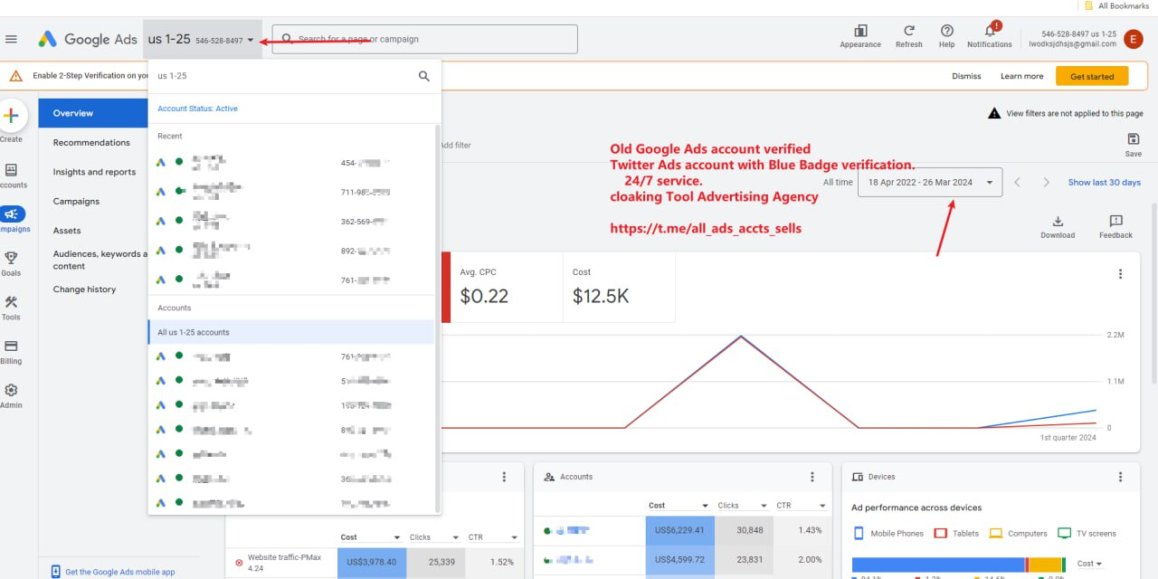1158x579 pixels.
Task: Open Change history
Action: 84,290
